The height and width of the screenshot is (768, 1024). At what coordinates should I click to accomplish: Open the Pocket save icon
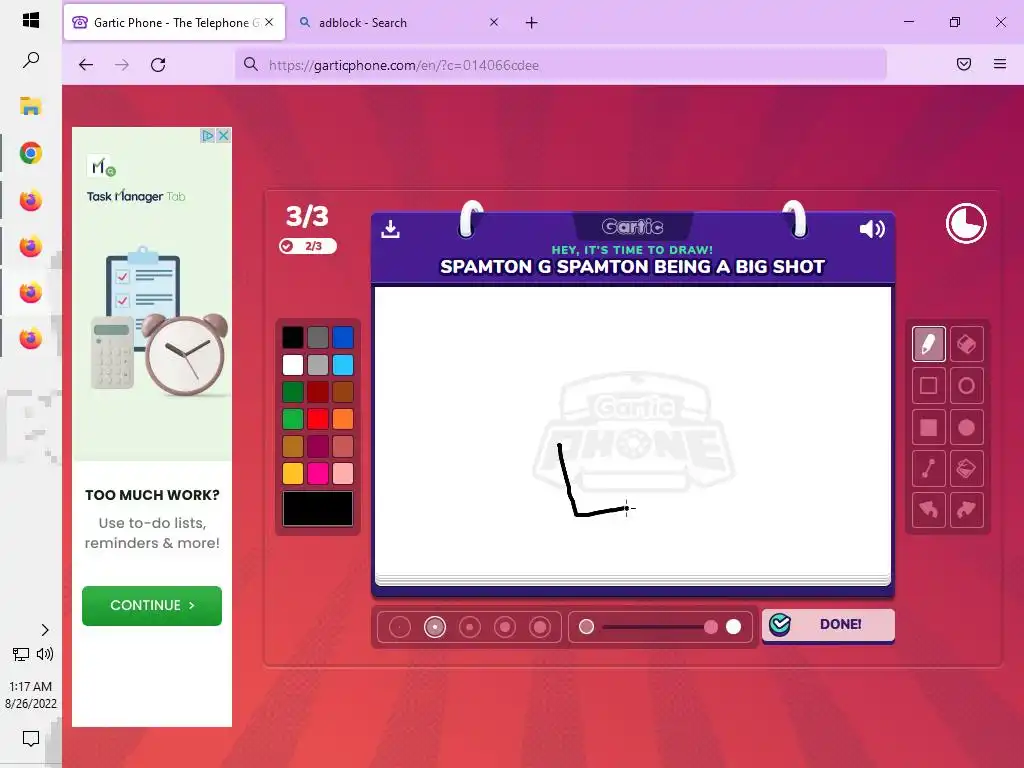pos(964,64)
